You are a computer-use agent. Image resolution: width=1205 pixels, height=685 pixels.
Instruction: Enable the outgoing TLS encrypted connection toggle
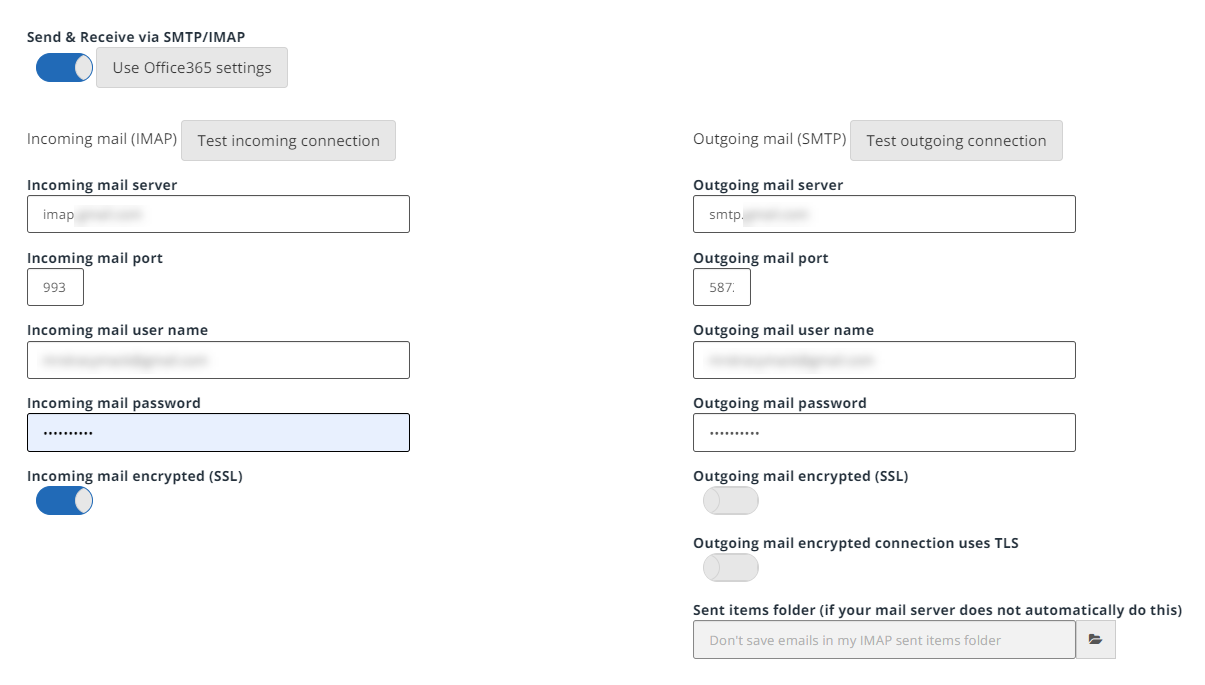(730, 568)
